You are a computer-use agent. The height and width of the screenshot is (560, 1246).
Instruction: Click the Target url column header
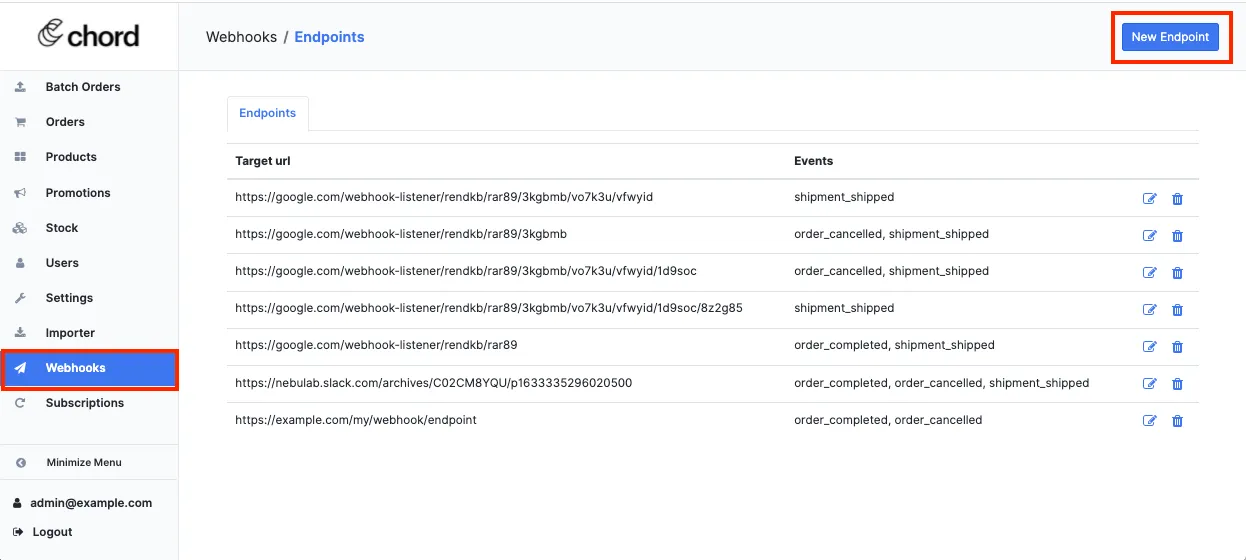[x=263, y=161]
